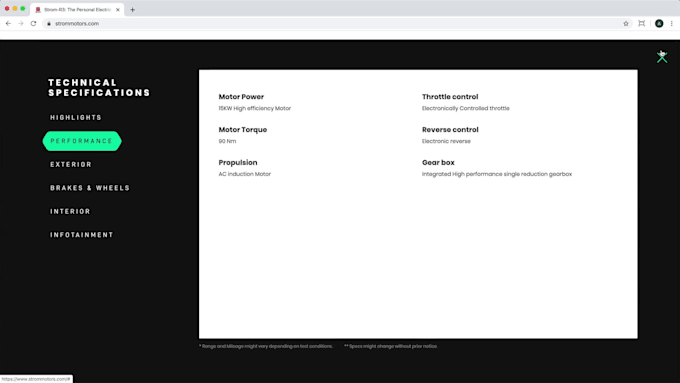The height and width of the screenshot is (383, 680).
Task: Click the '90 Nm' torque value
Action: tap(227, 141)
